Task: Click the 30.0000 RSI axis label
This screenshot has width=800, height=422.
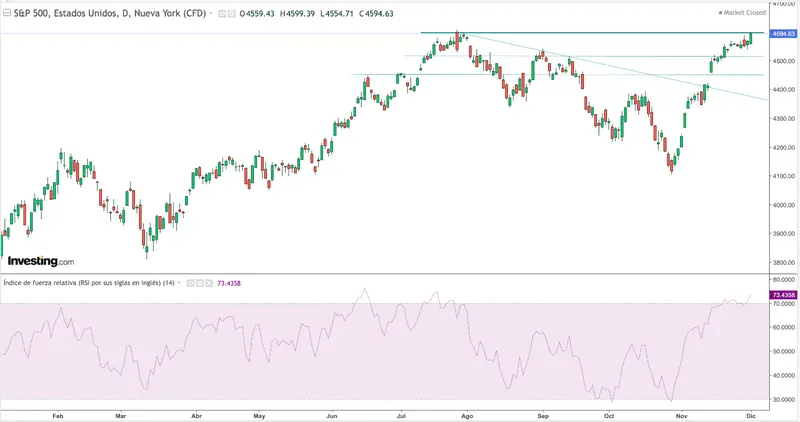Action: [x=784, y=400]
